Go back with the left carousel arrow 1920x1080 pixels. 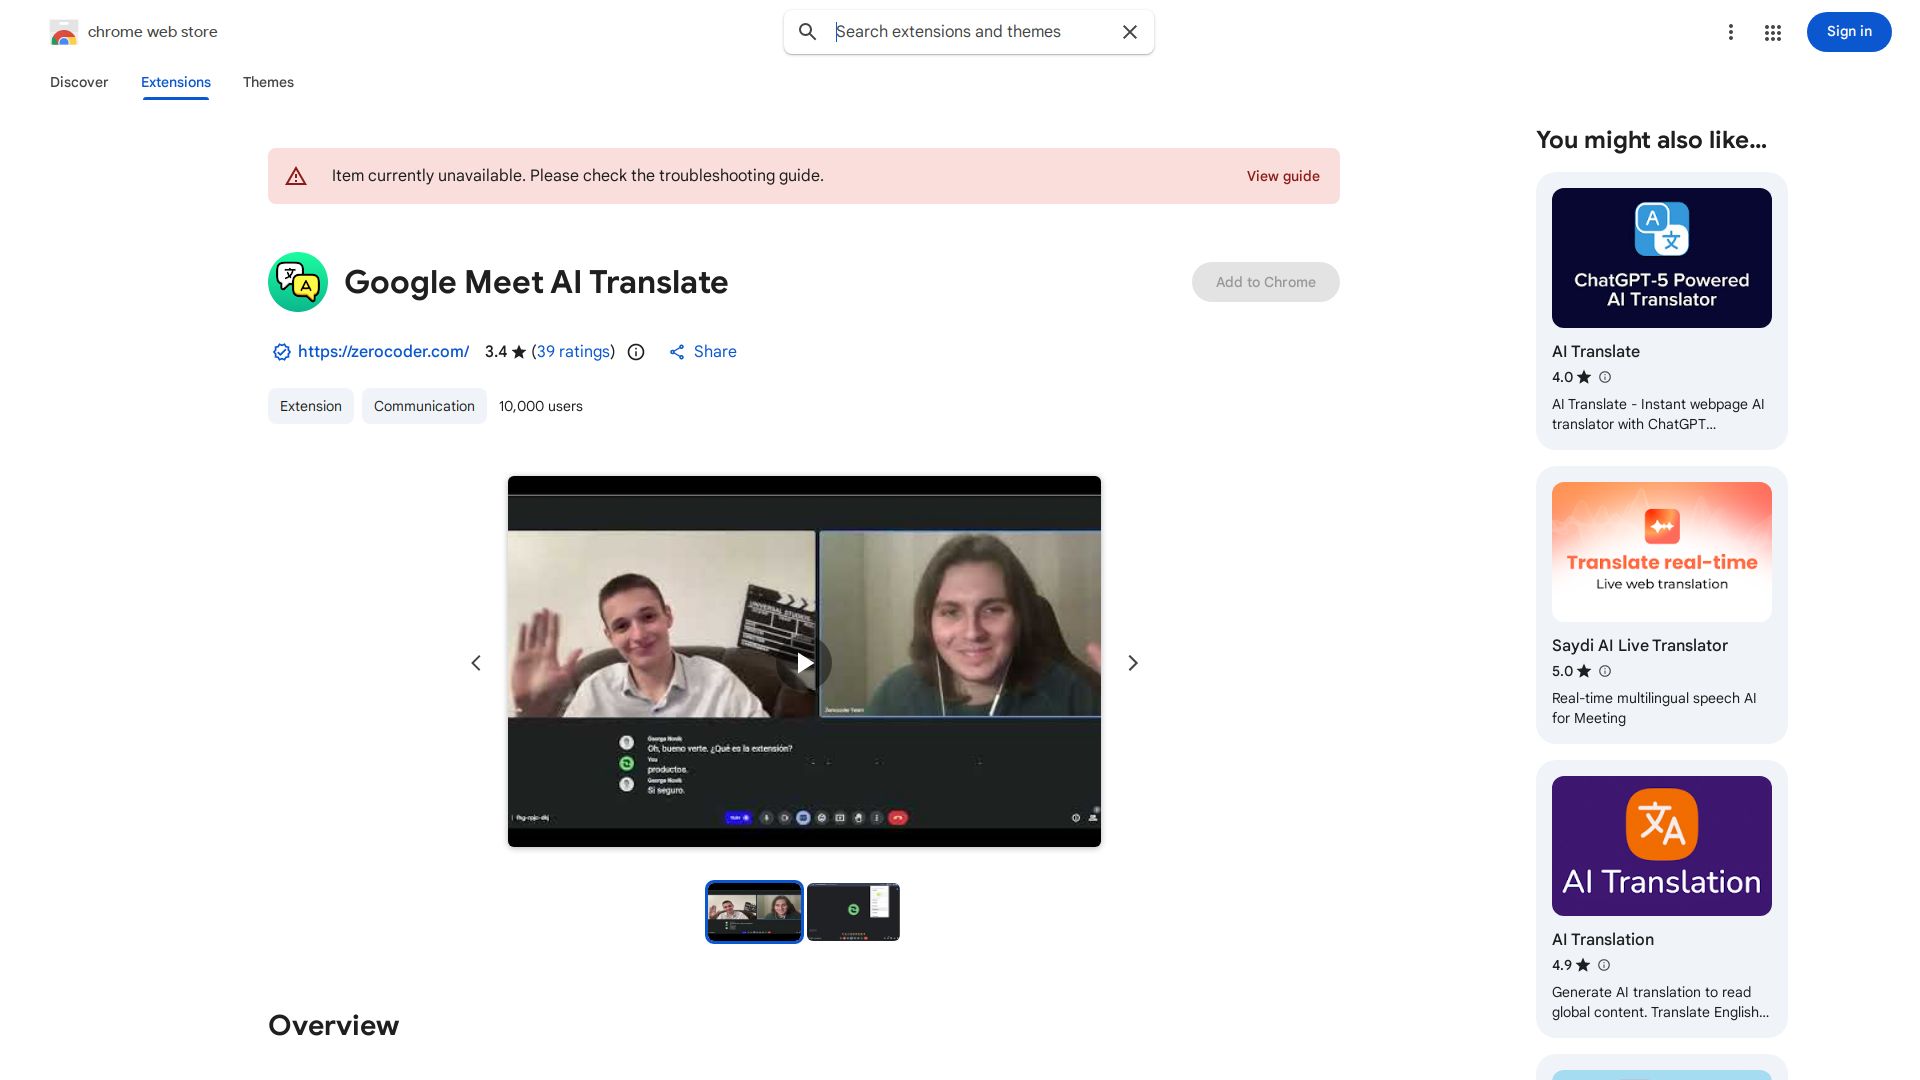pyautogui.click(x=476, y=662)
